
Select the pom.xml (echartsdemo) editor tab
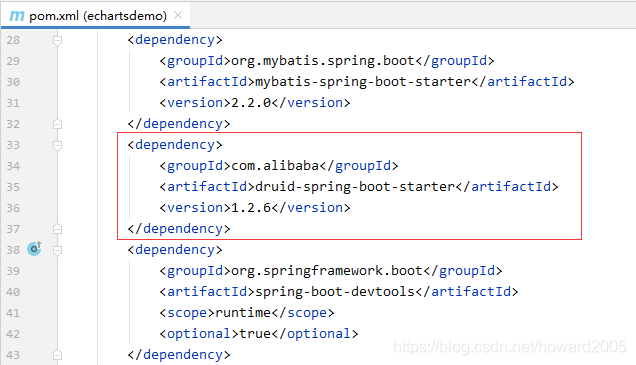click(95, 16)
